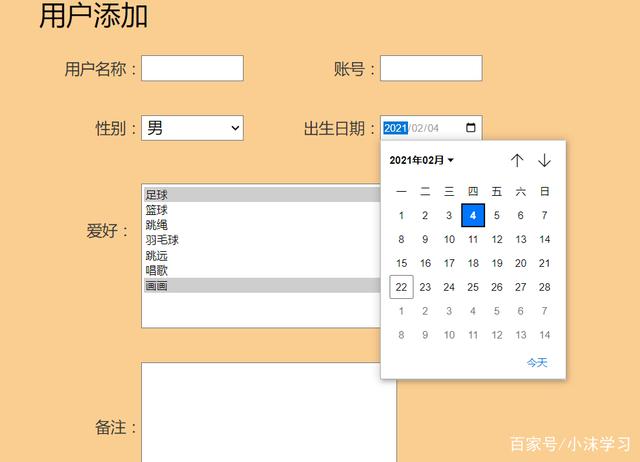The width and height of the screenshot is (640, 462).
Task: Click the 备注 remarks text area
Action: pyautogui.click(x=269, y=412)
